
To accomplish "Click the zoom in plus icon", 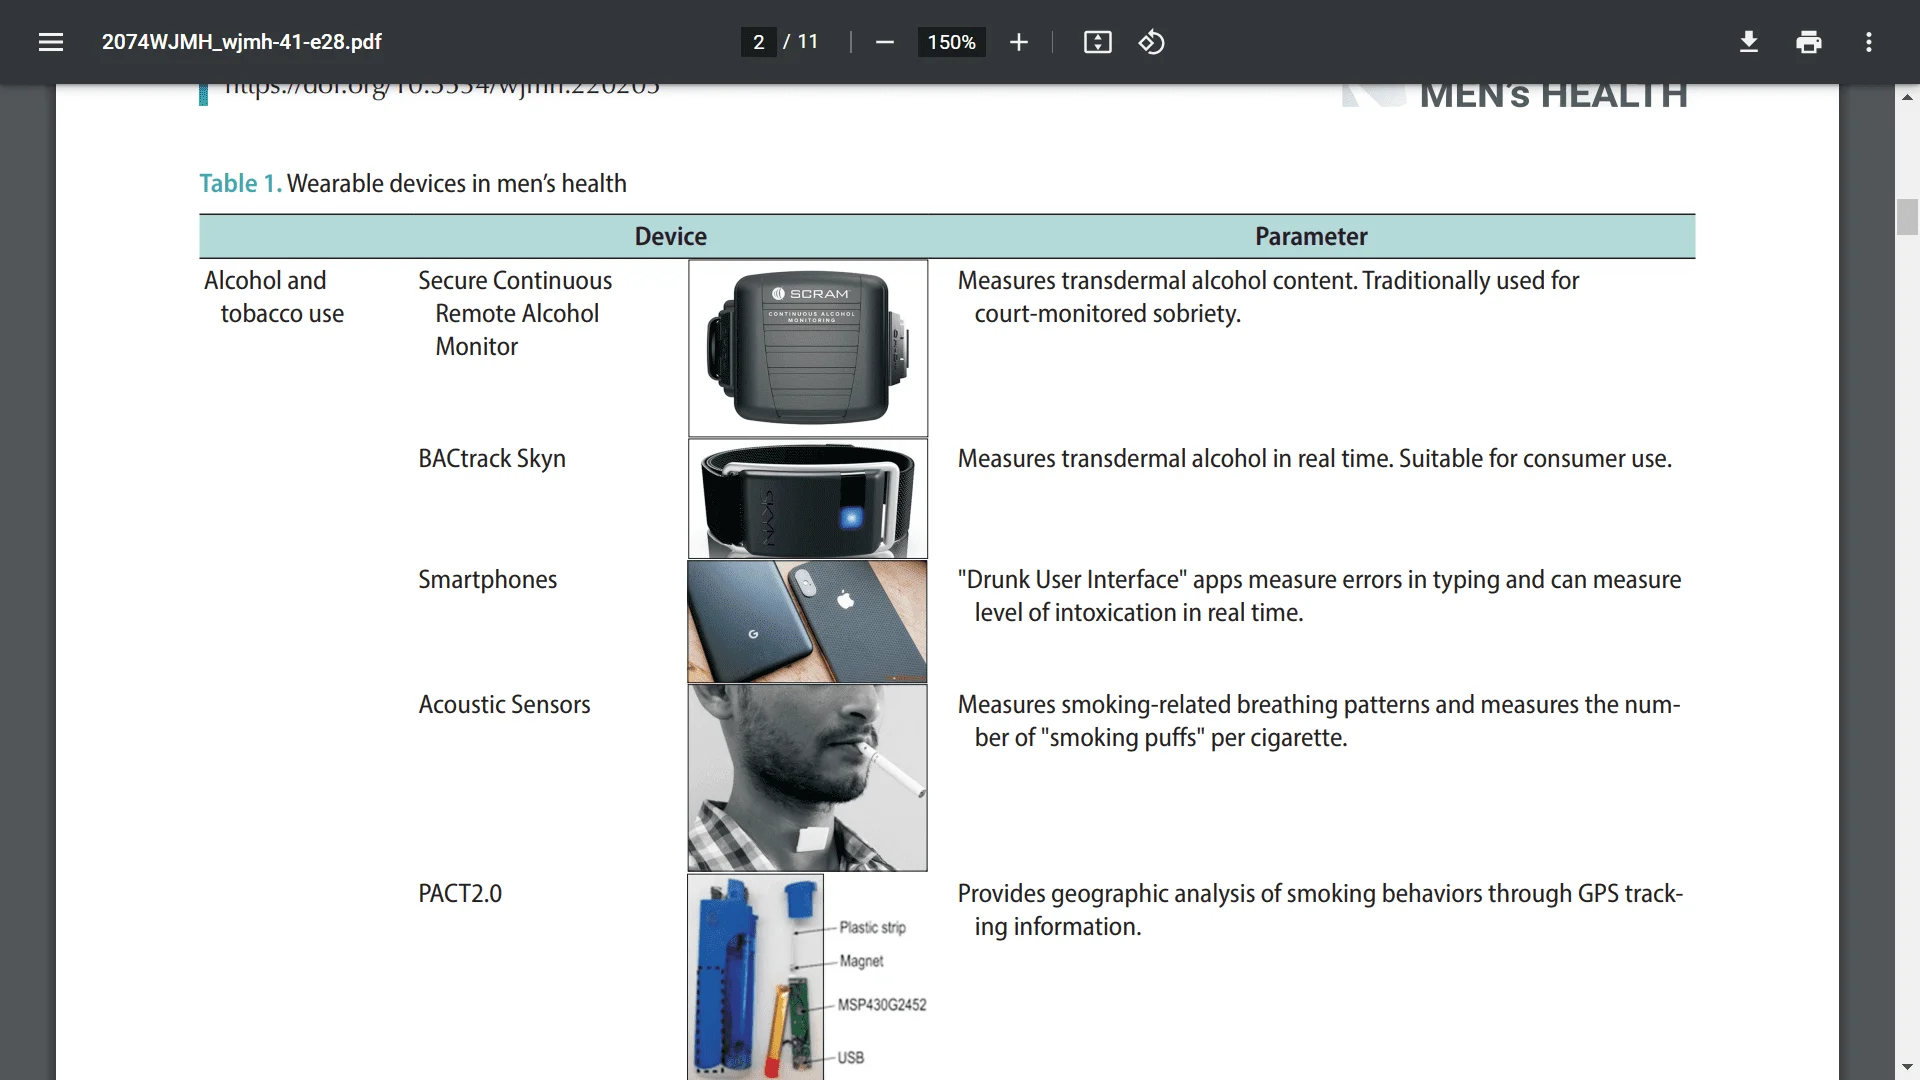I will (x=1017, y=42).
